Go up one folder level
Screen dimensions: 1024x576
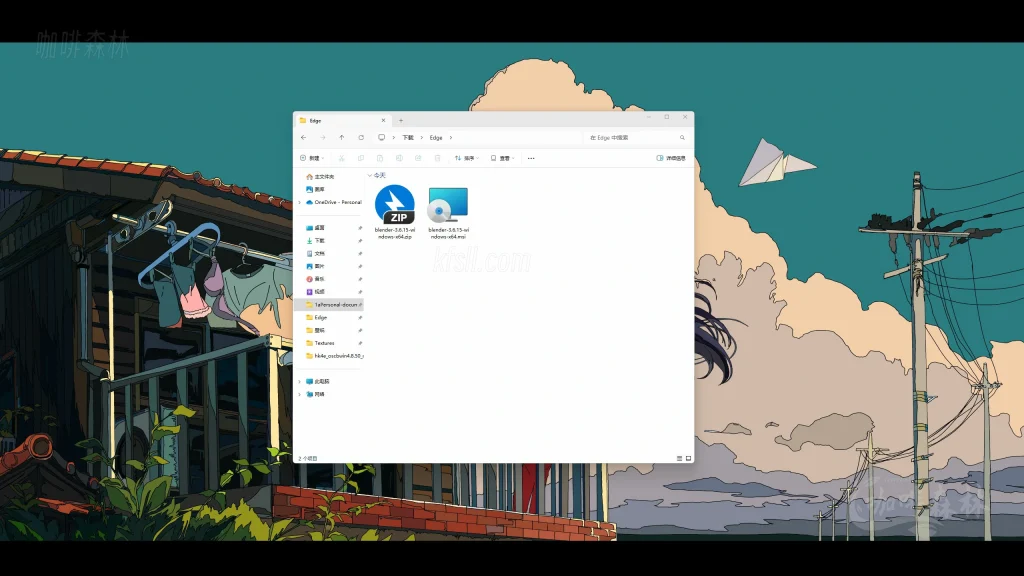click(342, 138)
